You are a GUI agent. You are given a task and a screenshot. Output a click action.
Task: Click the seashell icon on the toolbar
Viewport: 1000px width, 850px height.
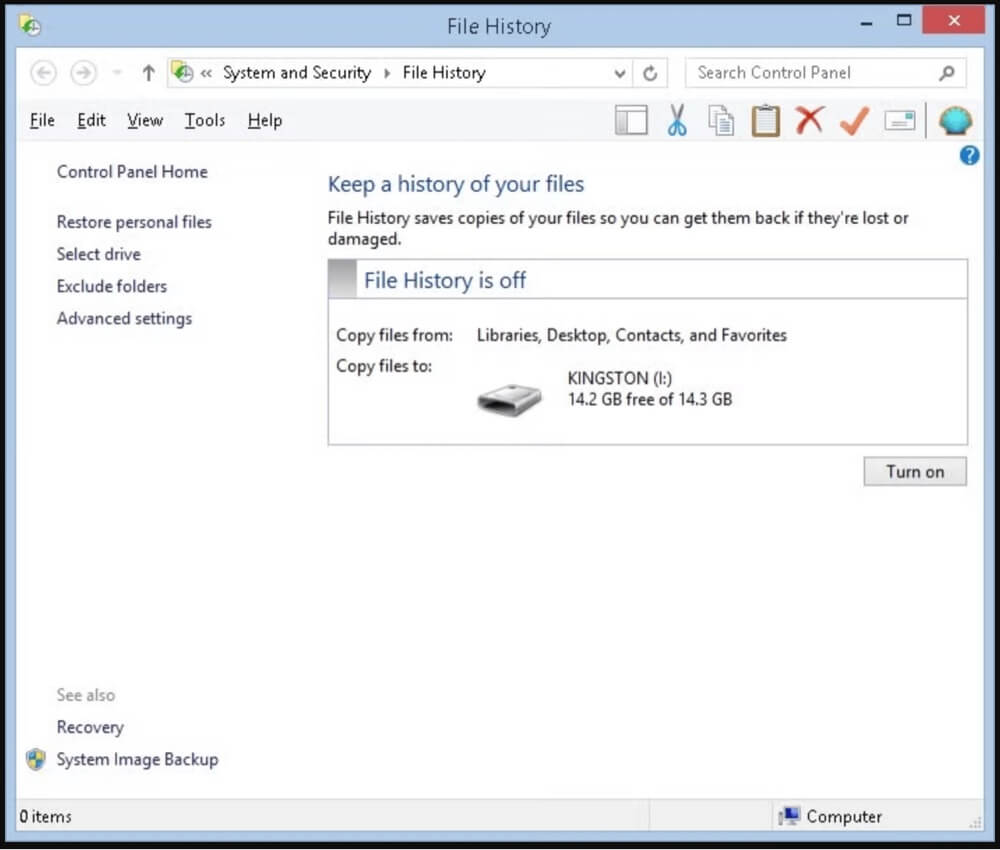[x=956, y=120]
